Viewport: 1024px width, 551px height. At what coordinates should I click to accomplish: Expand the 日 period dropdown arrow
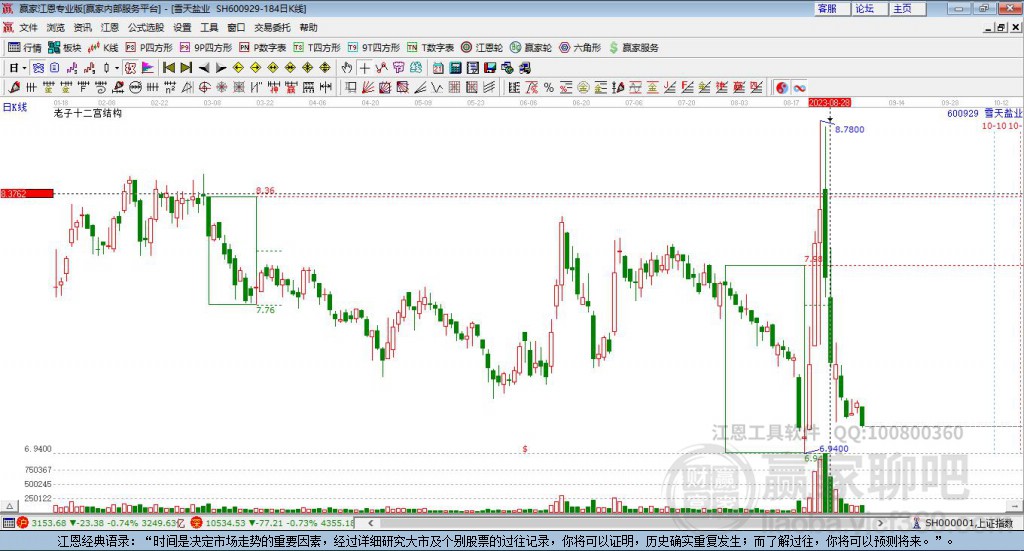[24, 68]
